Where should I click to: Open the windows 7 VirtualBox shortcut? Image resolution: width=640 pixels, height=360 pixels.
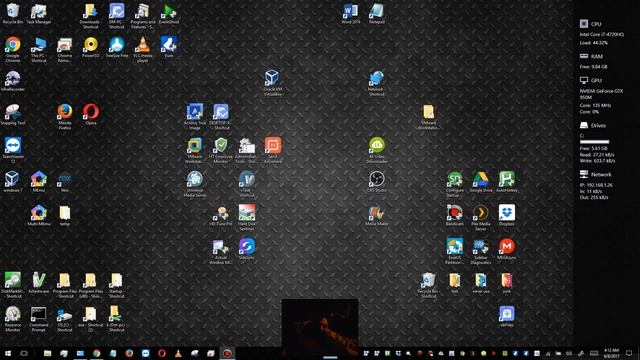[13, 182]
